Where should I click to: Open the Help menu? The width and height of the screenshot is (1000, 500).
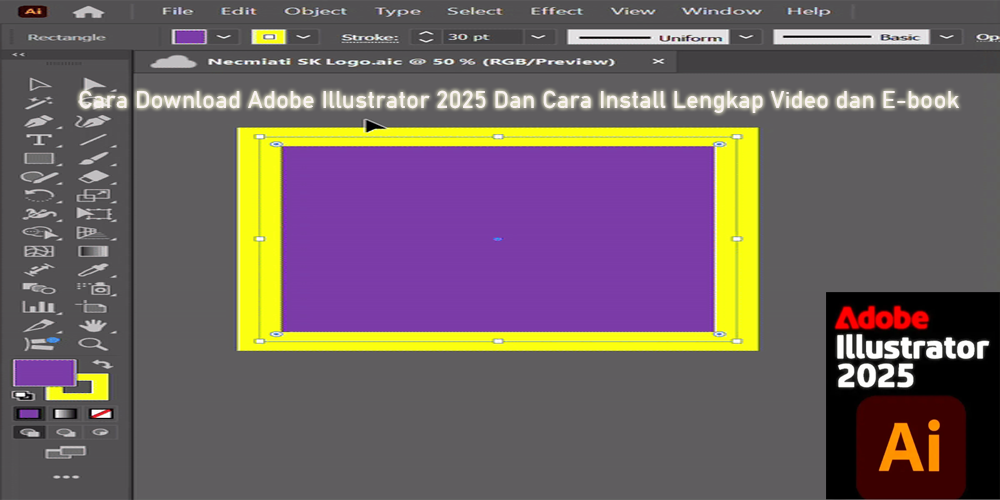(809, 11)
